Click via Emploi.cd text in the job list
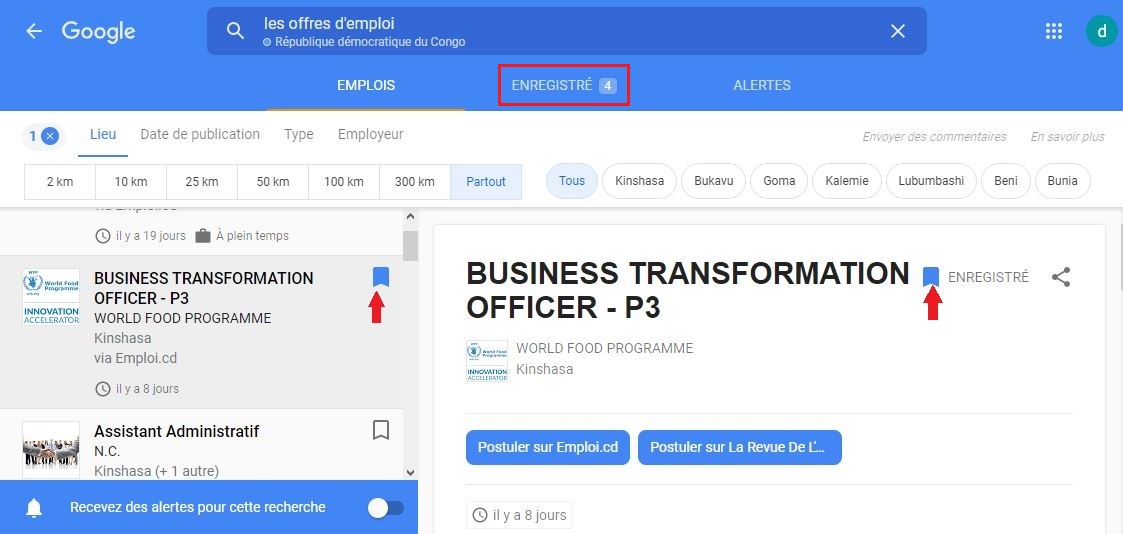The width and height of the screenshot is (1123, 534). (135, 358)
